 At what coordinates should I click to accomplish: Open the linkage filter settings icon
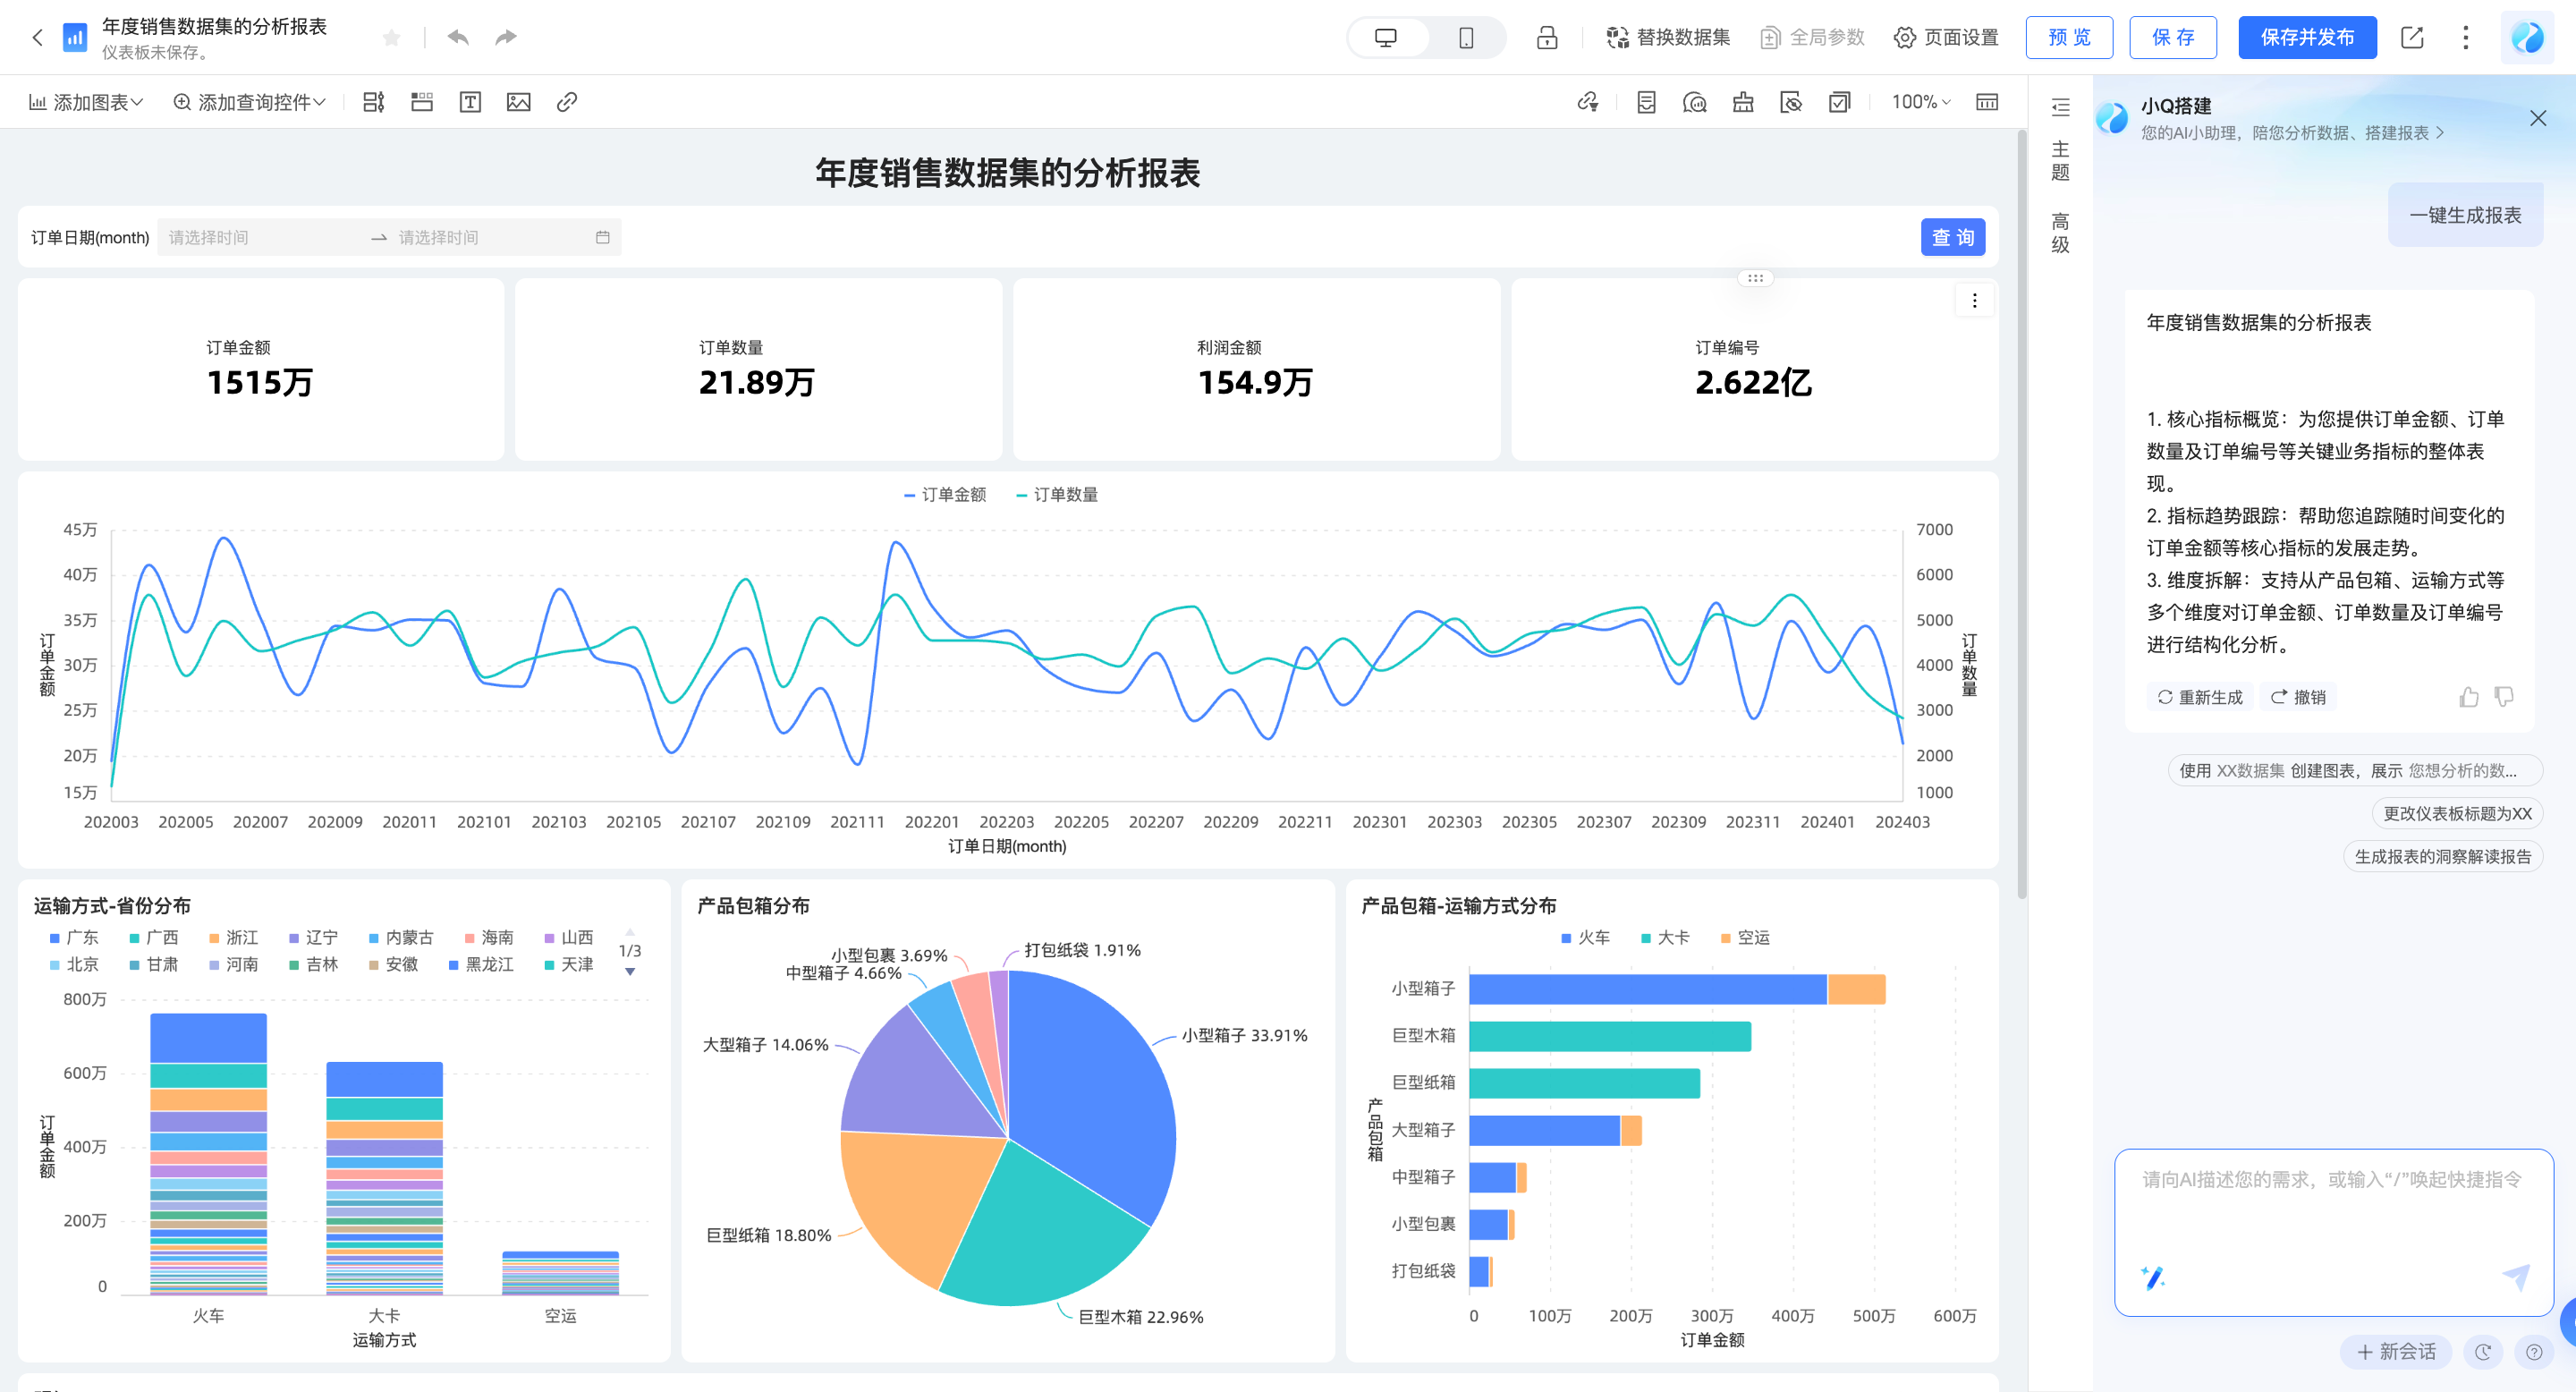click(x=1588, y=102)
